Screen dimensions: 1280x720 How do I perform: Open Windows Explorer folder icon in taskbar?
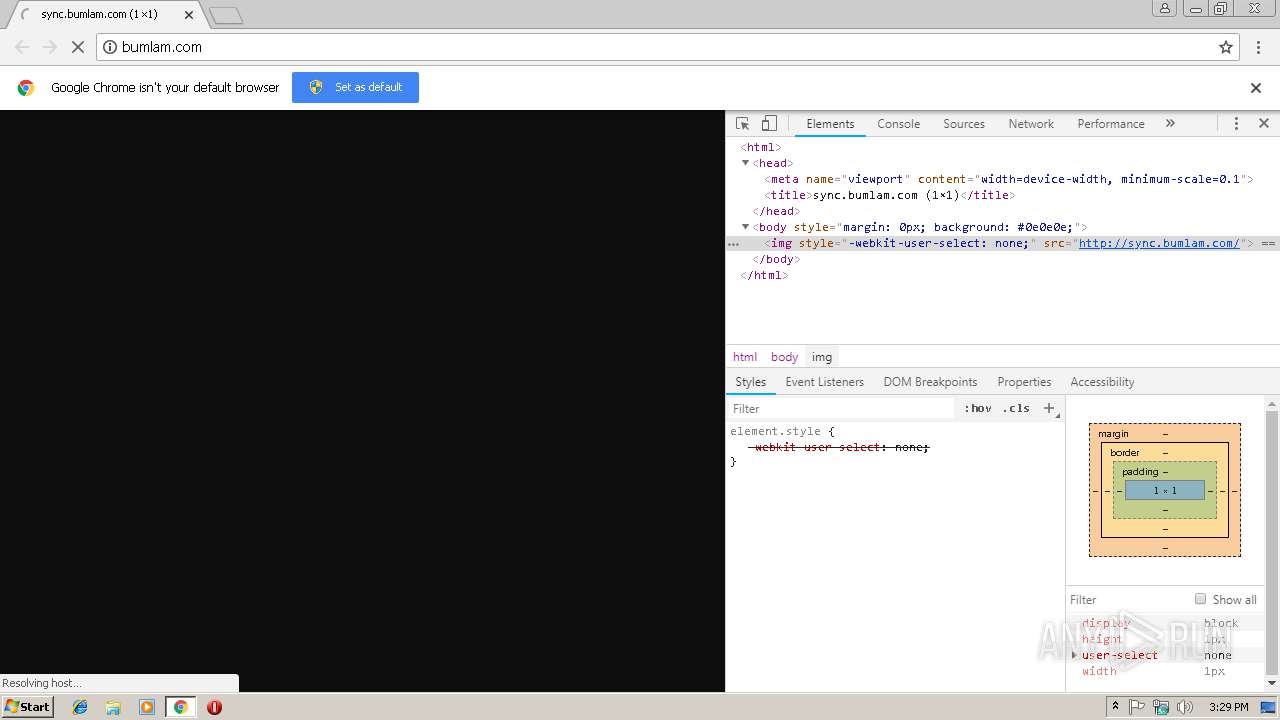click(x=113, y=707)
